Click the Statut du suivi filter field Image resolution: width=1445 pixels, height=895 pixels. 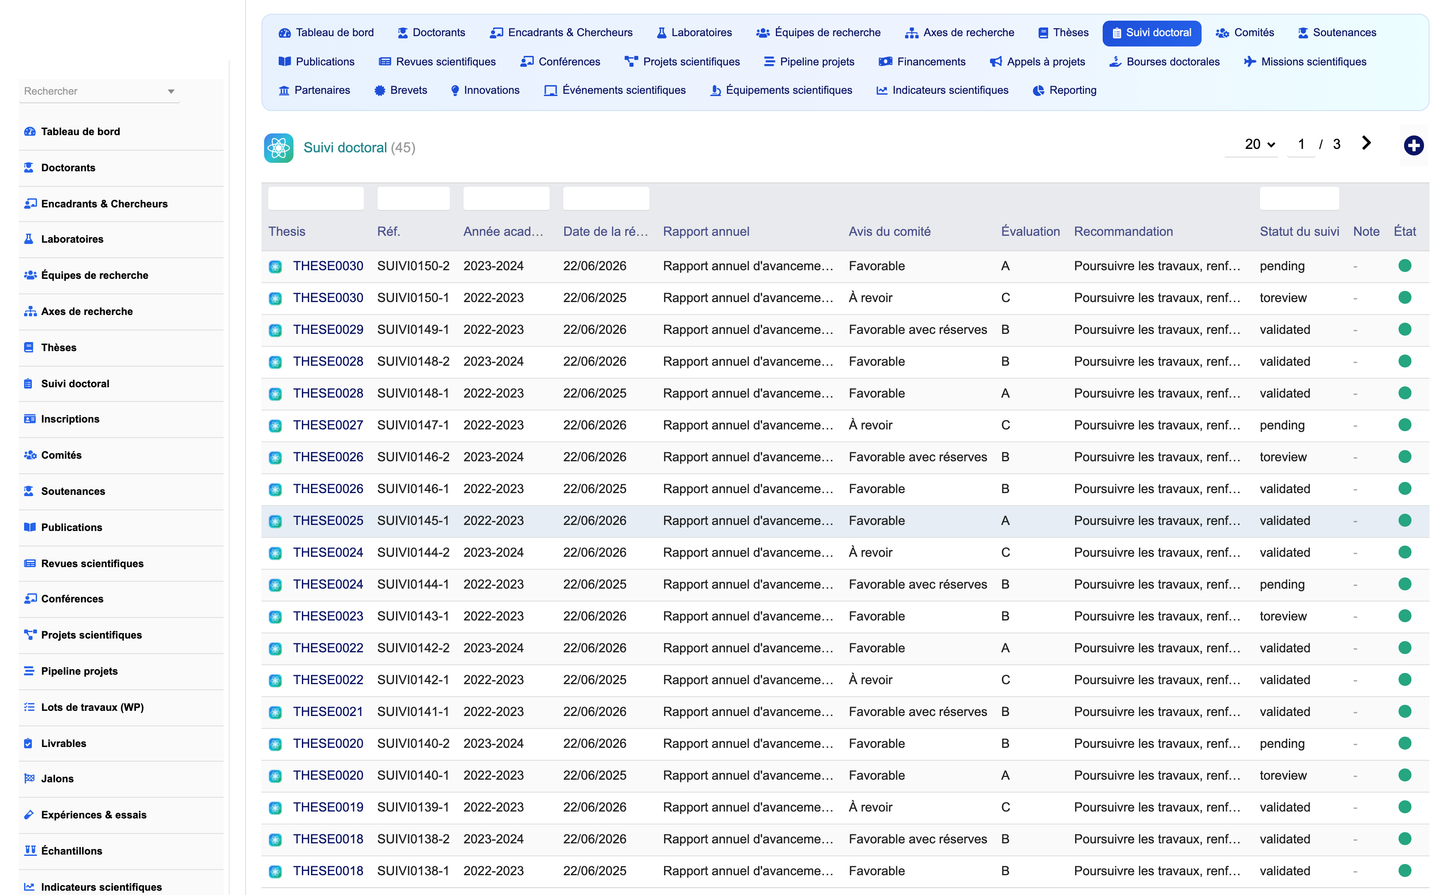tap(1299, 198)
